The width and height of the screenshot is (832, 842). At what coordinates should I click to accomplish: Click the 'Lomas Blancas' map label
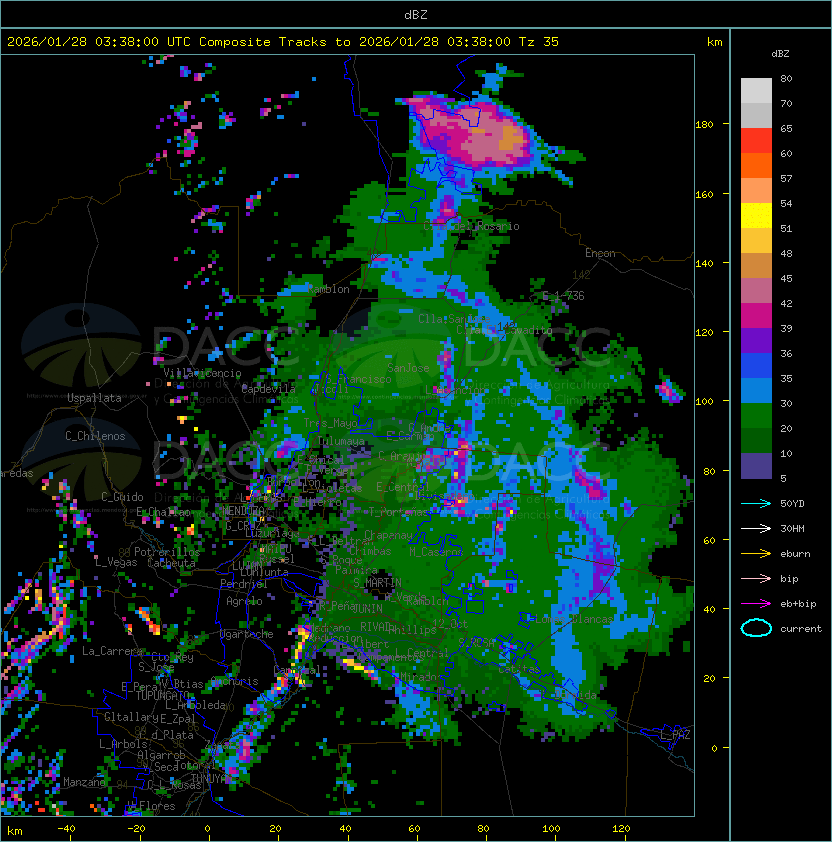tap(574, 619)
